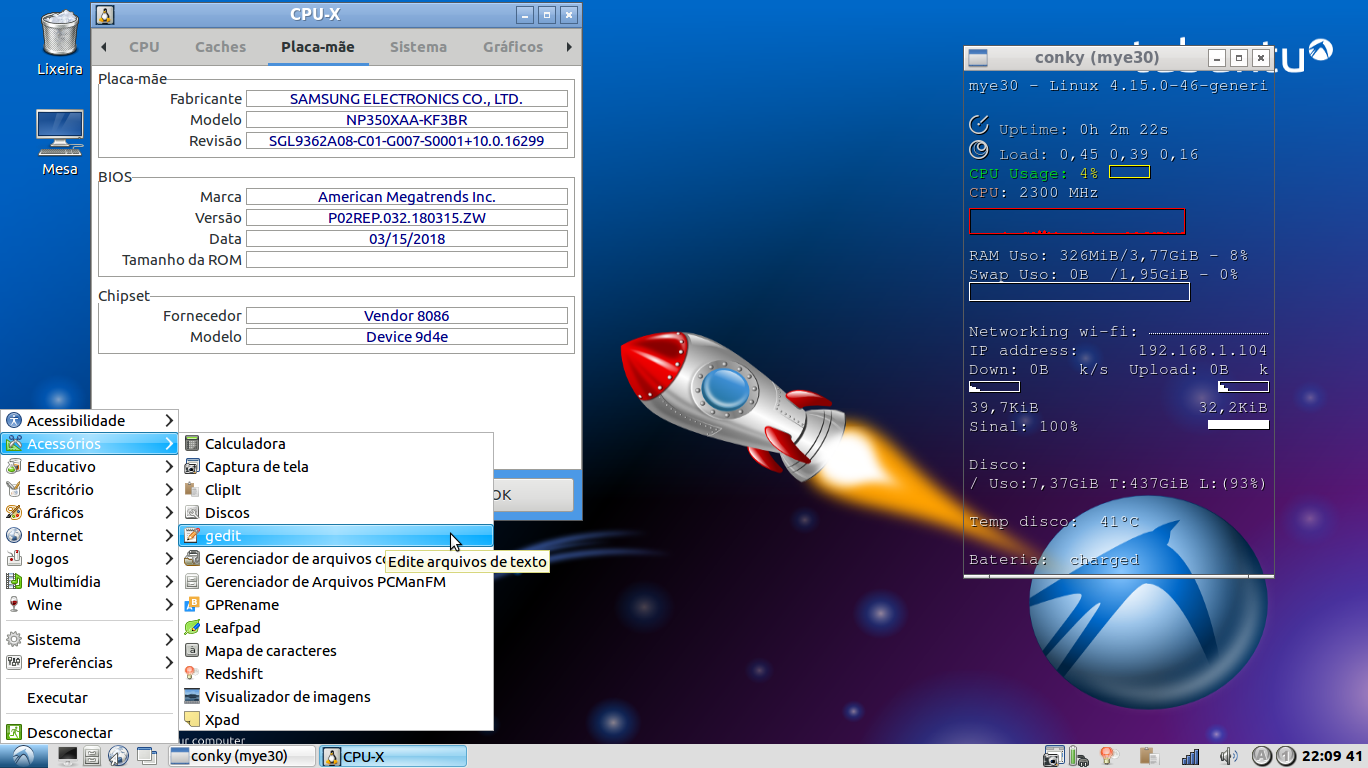Open the Redshift lightbulb tray icon
Image resolution: width=1368 pixels, height=768 pixels.
point(1107,756)
